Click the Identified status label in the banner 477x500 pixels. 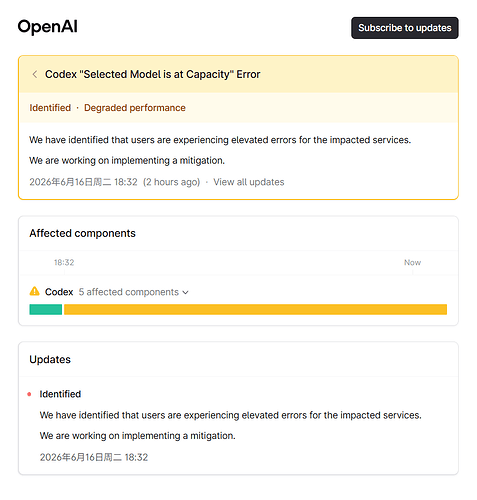click(x=50, y=108)
